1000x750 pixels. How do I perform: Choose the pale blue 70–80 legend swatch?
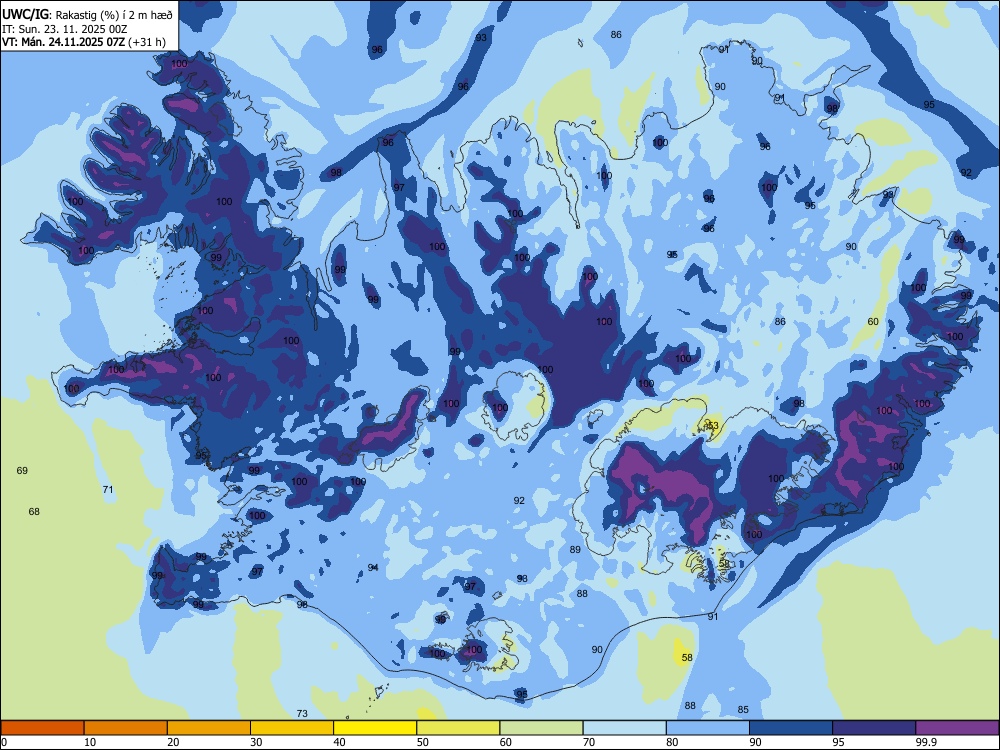(625, 728)
